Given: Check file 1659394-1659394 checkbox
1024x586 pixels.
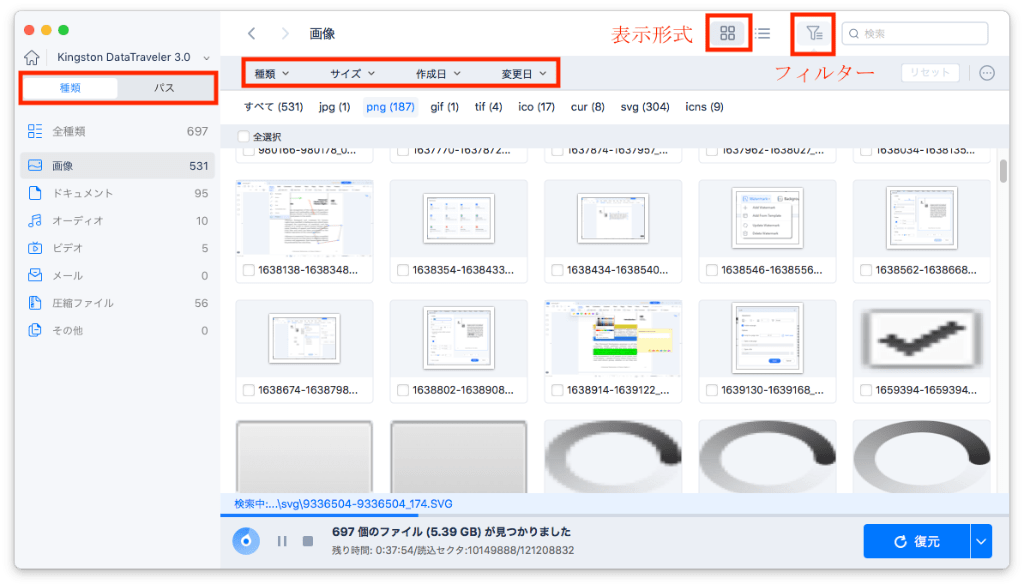Looking at the screenshot, I should 866,390.
